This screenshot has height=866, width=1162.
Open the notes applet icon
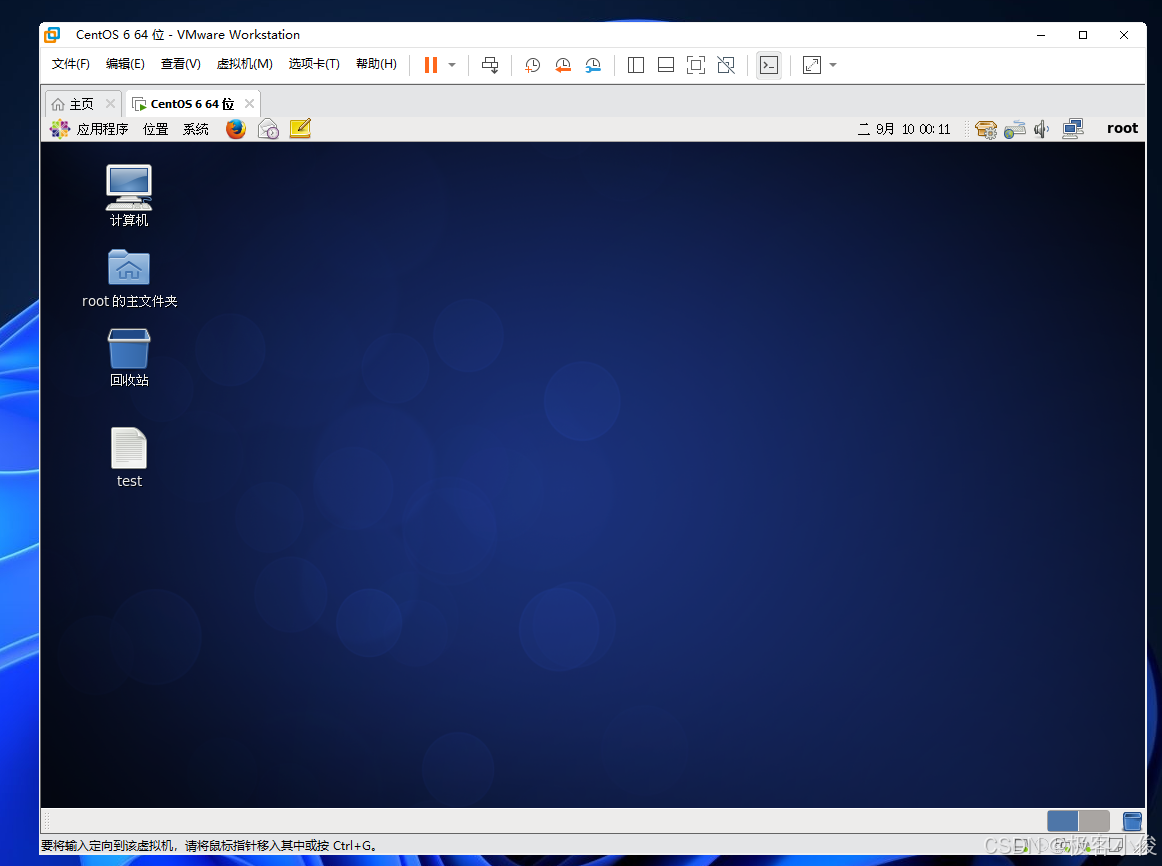(300, 129)
